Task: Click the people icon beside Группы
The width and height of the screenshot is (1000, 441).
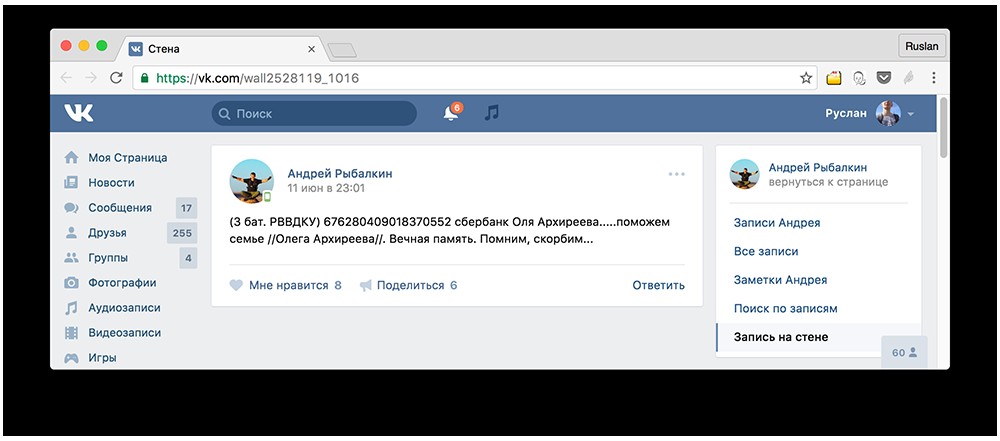Action: (x=71, y=258)
